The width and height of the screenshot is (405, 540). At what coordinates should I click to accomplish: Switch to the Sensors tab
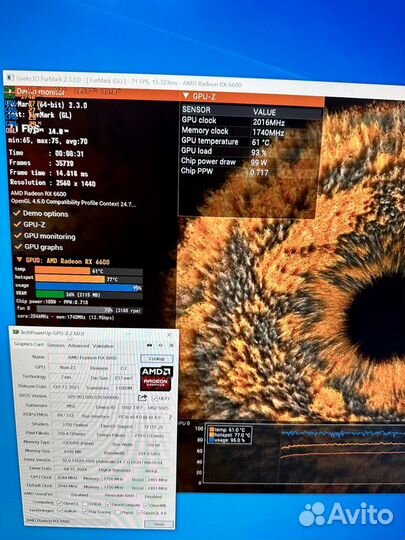(x=56, y=345)
